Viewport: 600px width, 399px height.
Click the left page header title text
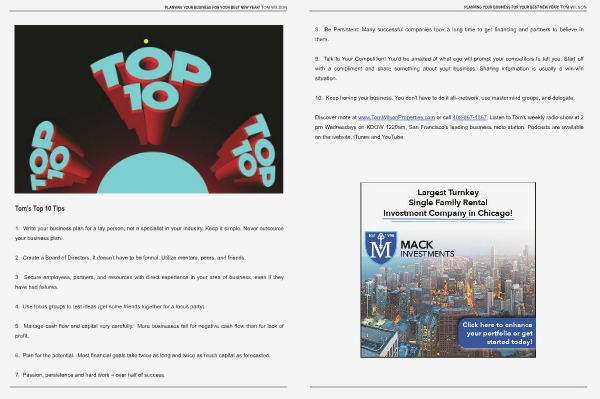point(226,7)
